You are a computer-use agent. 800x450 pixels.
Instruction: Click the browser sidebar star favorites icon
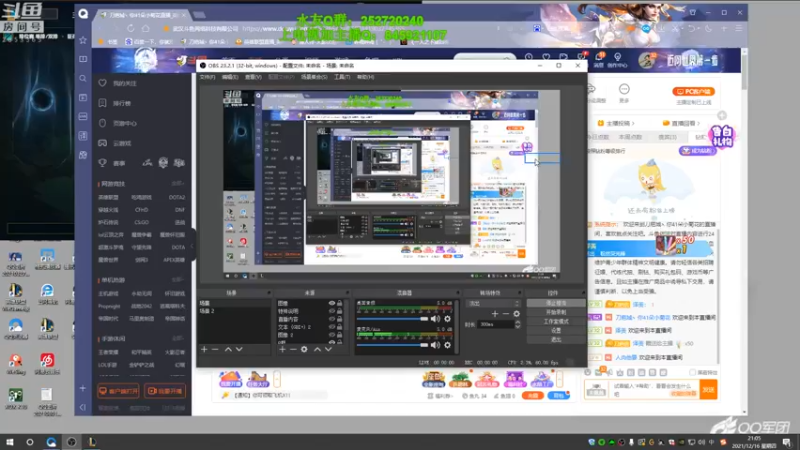click(x=83, y=40)
